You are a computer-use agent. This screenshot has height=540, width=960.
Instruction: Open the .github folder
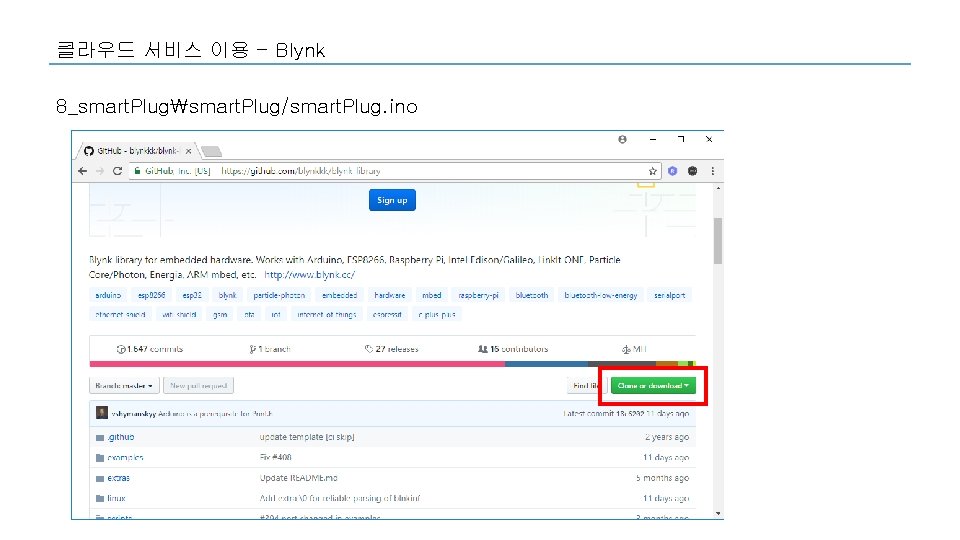(x=121, y=437)
